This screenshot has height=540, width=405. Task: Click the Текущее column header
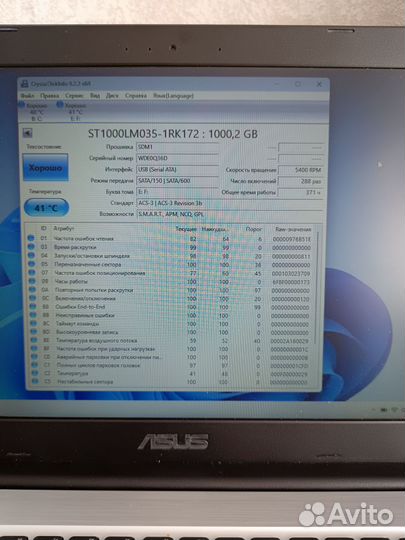tap(186, 229)
